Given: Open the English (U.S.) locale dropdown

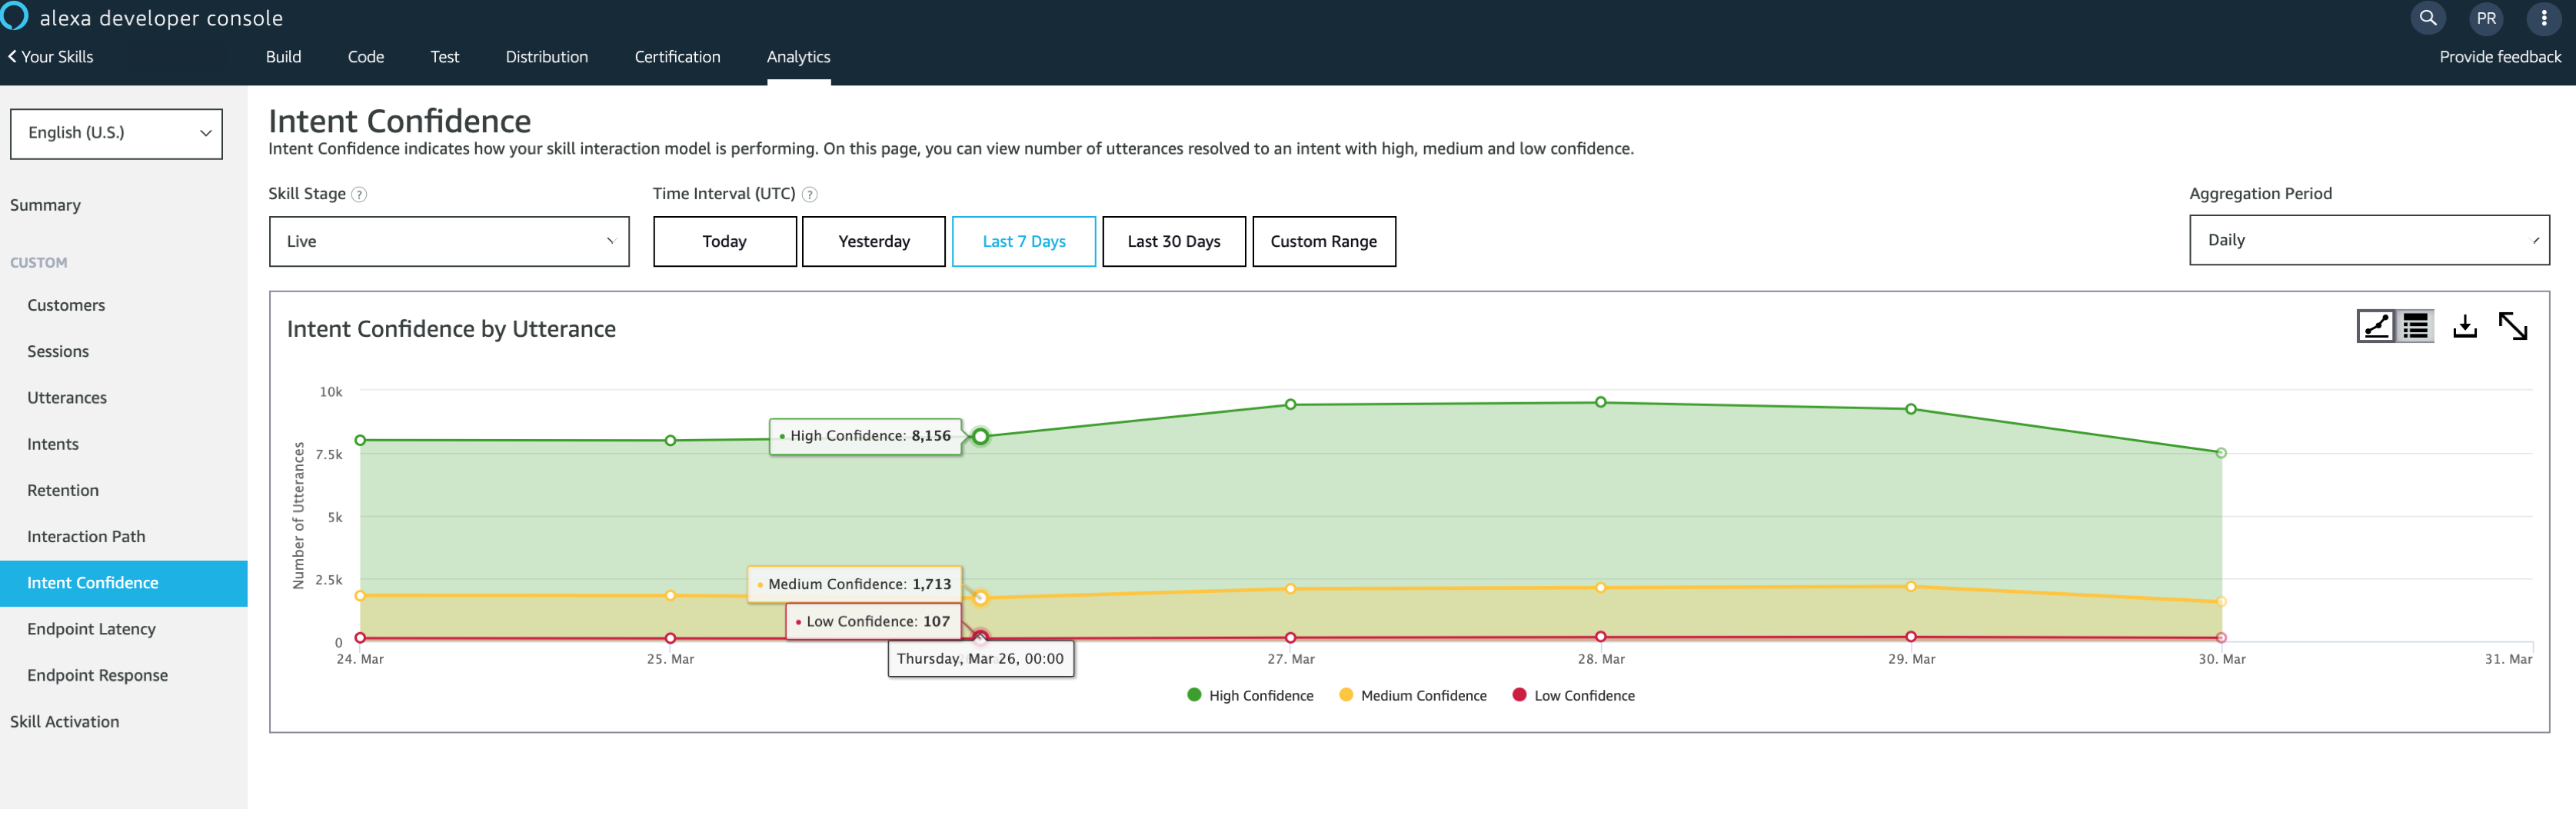Looking at the screenshot, I should click(116, 133).
